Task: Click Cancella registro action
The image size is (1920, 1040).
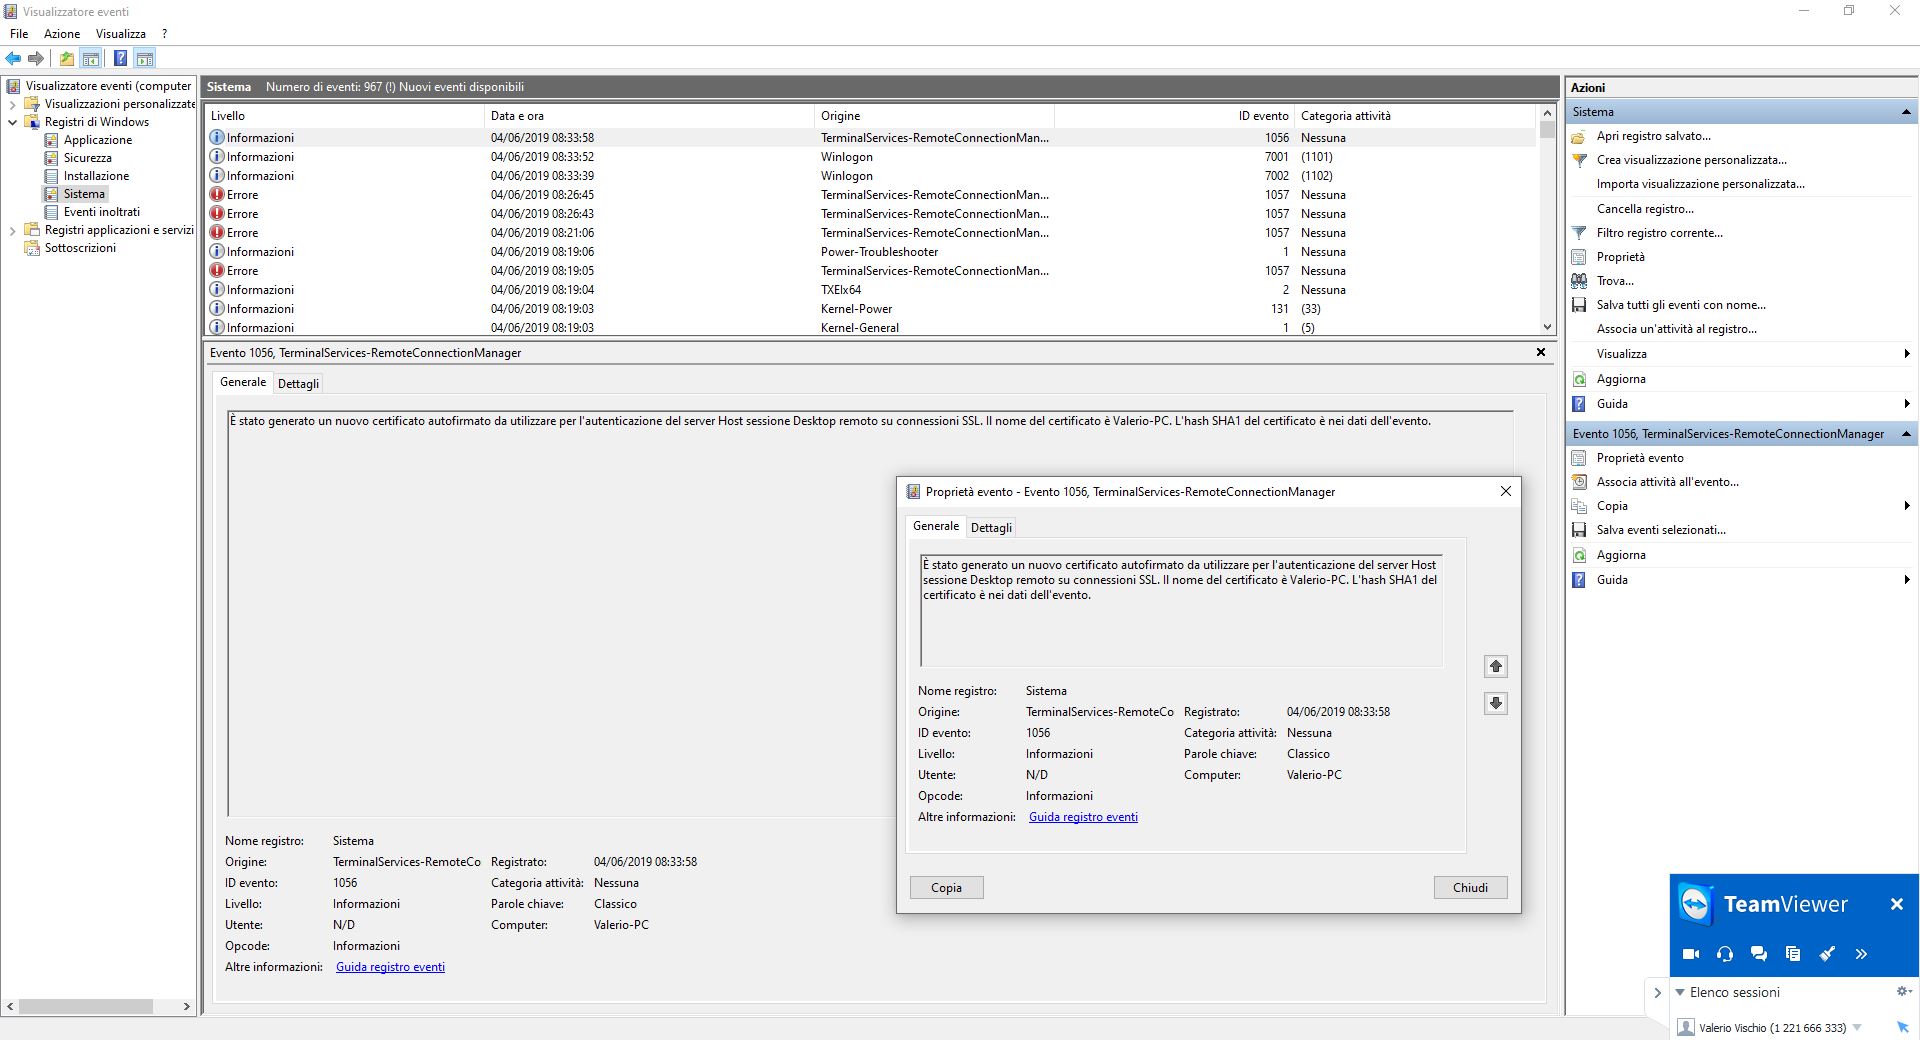Action: click(1645, 209)
